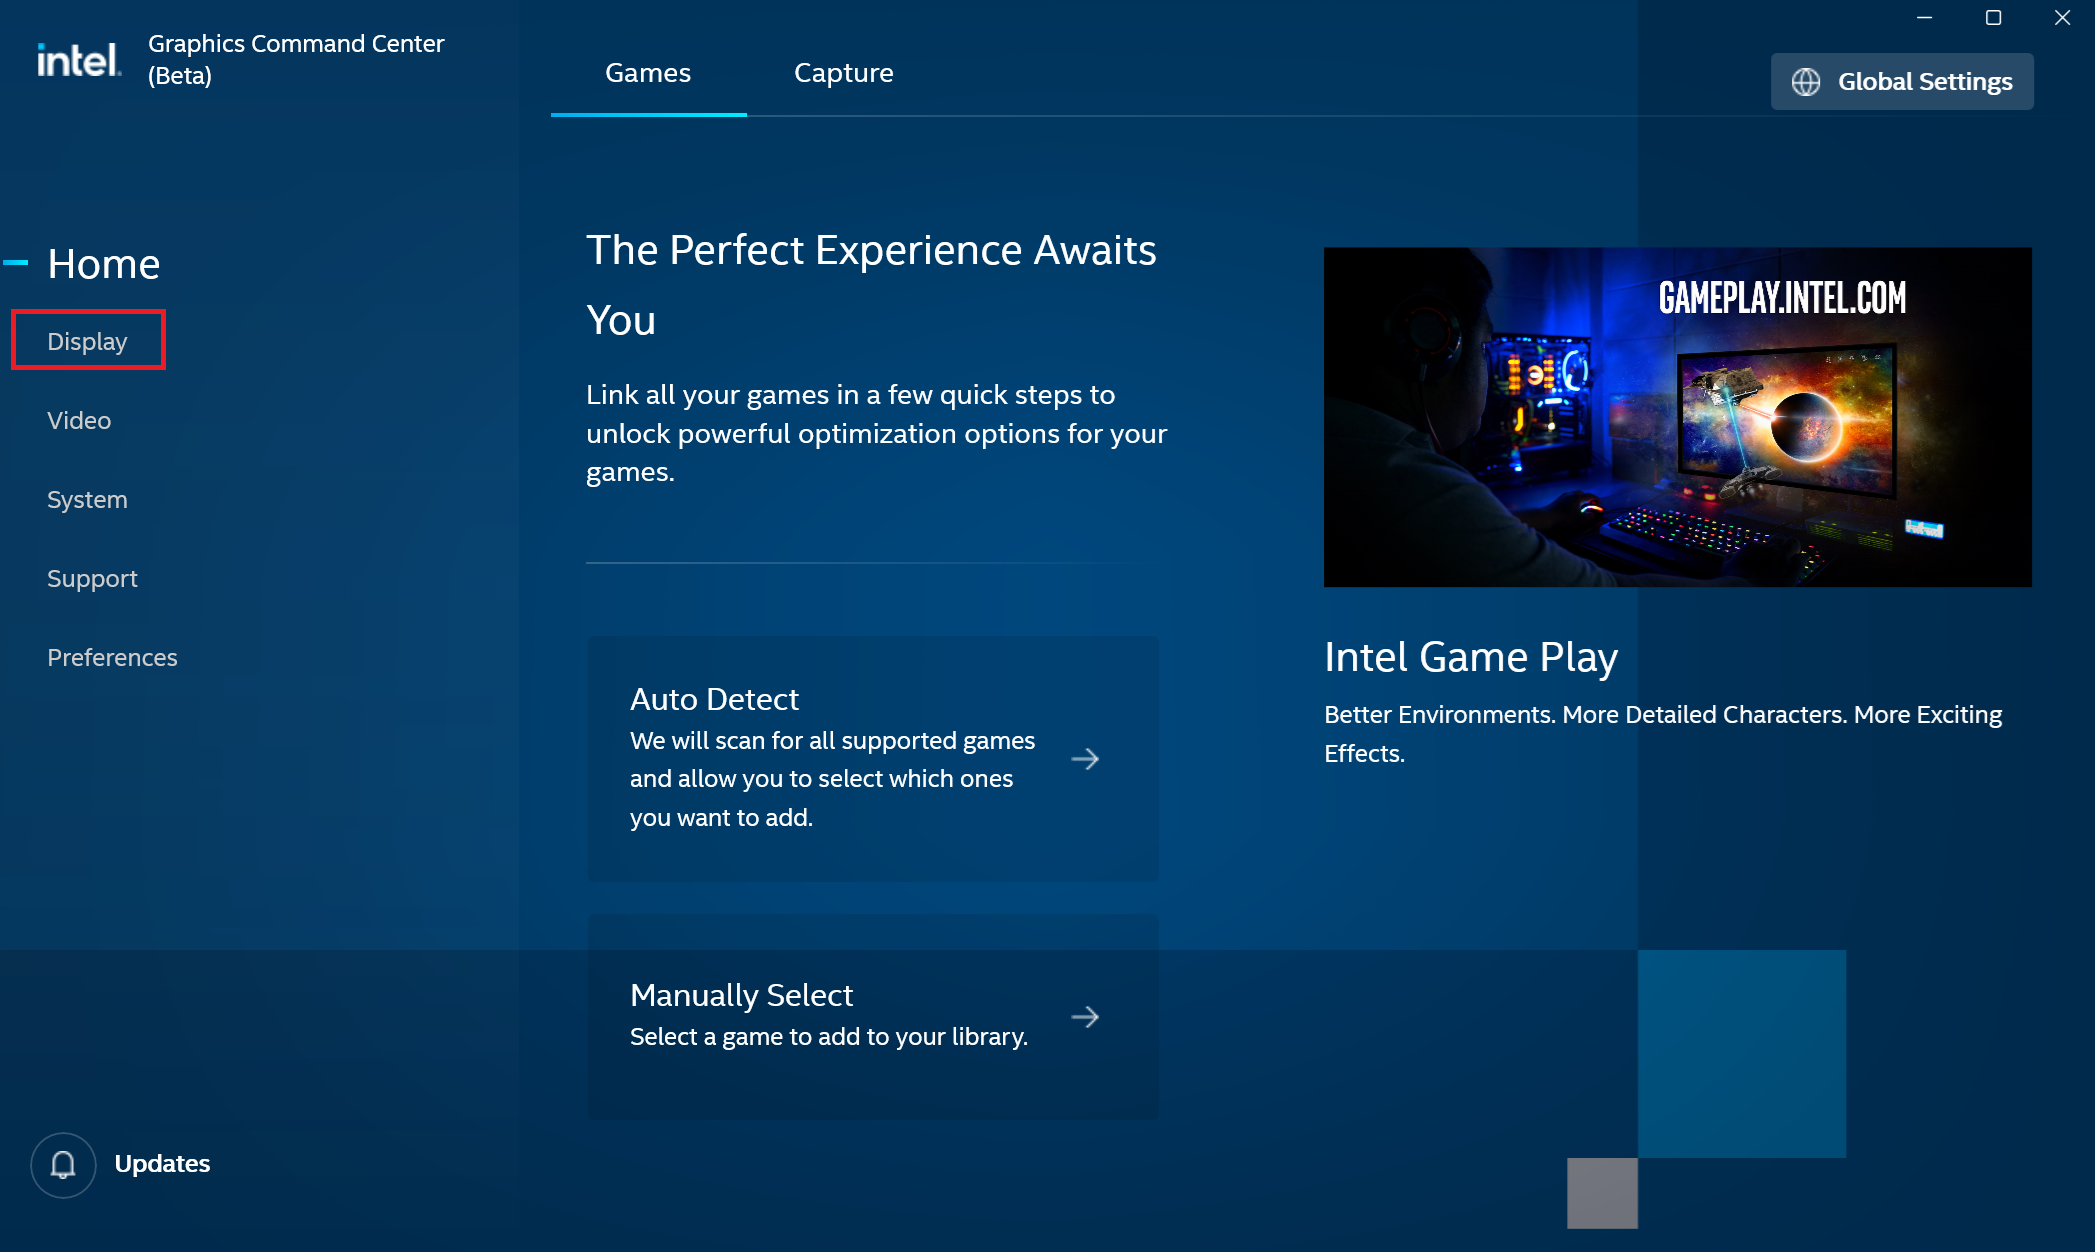The height and width of the screenshot is (1252, 2095).
Task: Close the Graphics Command Center window
Action: coord(2062,18)
